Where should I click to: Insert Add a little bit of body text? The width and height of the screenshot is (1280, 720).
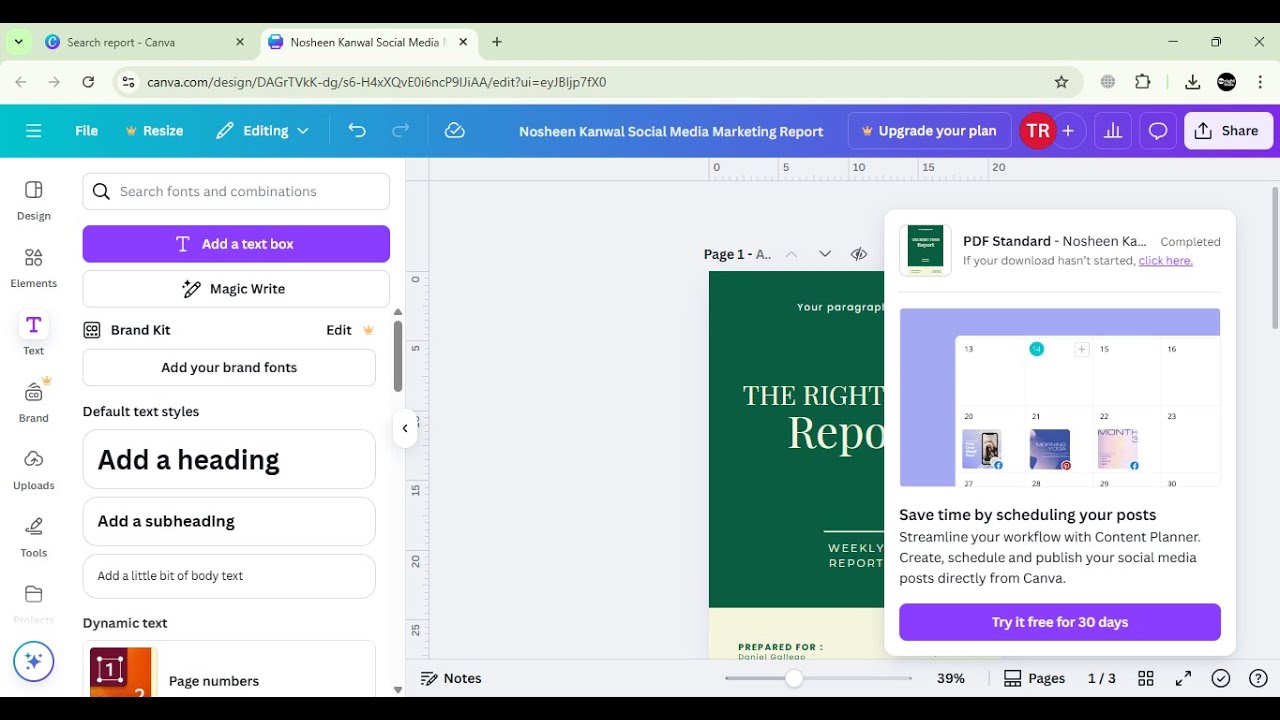[229, 576]
